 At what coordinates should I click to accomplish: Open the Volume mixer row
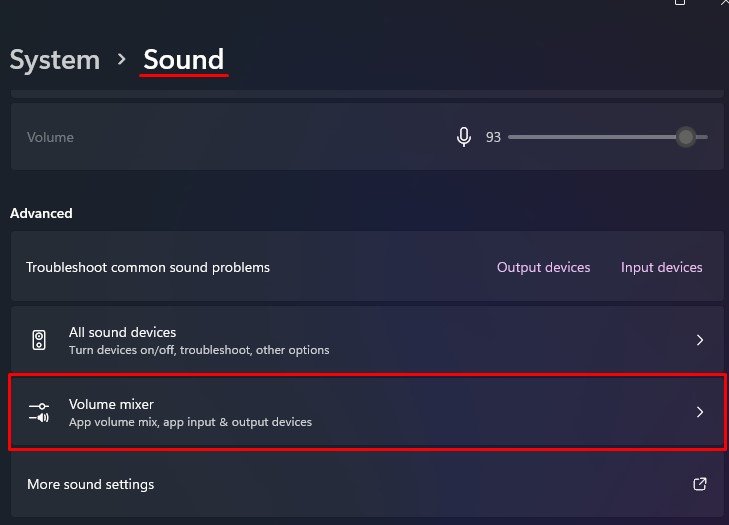[367, 412]
